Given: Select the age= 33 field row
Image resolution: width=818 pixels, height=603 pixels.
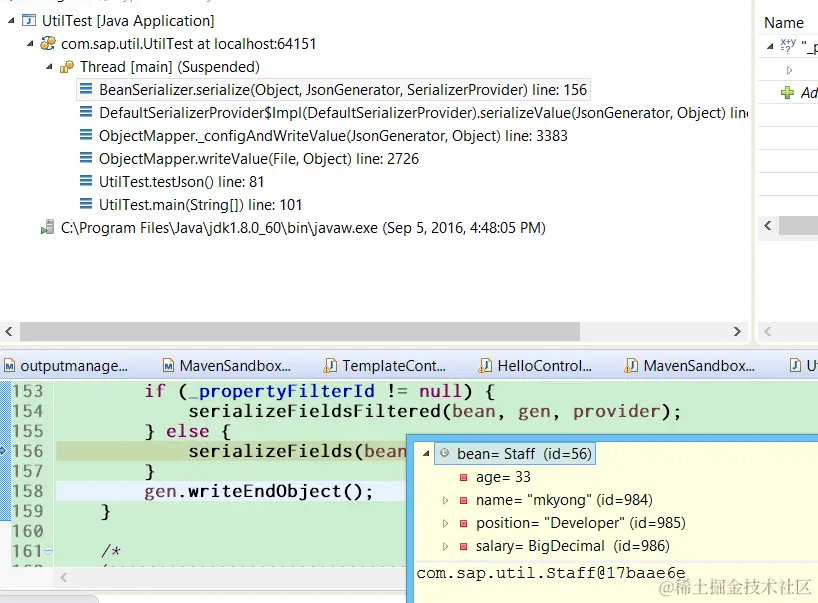Looking at the screenshot, I should click(x=503, y=477).
